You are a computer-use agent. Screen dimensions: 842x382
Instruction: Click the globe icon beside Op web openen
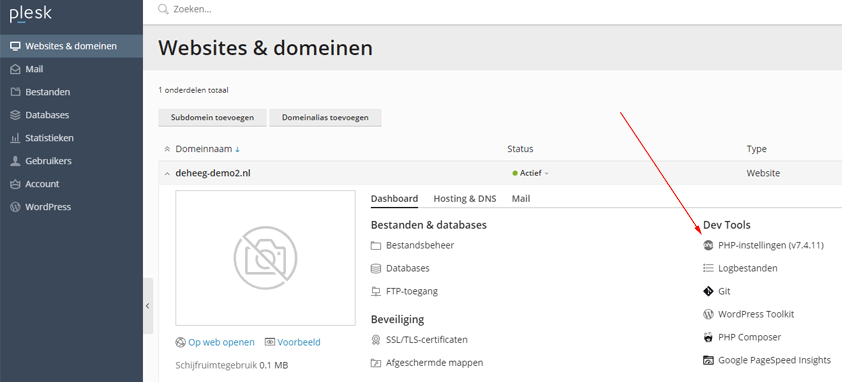tap(180, 342)
